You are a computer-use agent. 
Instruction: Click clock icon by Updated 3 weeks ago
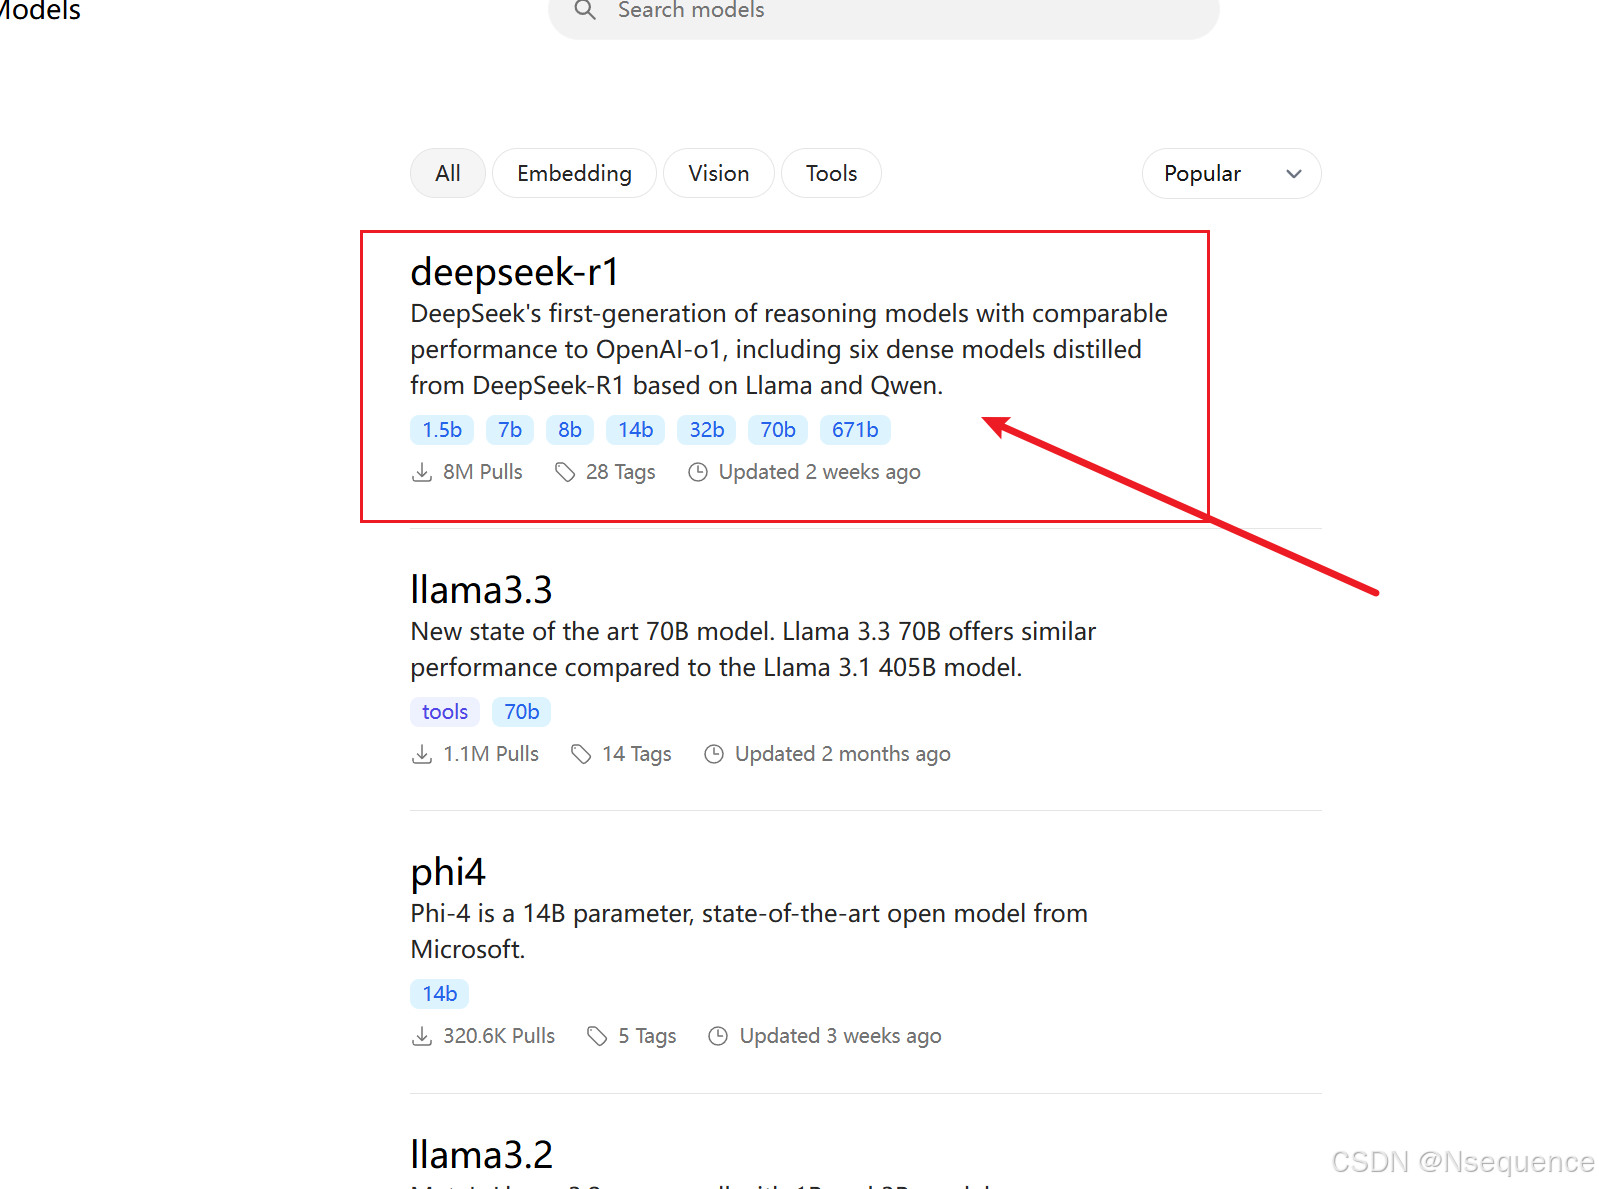718,1036
